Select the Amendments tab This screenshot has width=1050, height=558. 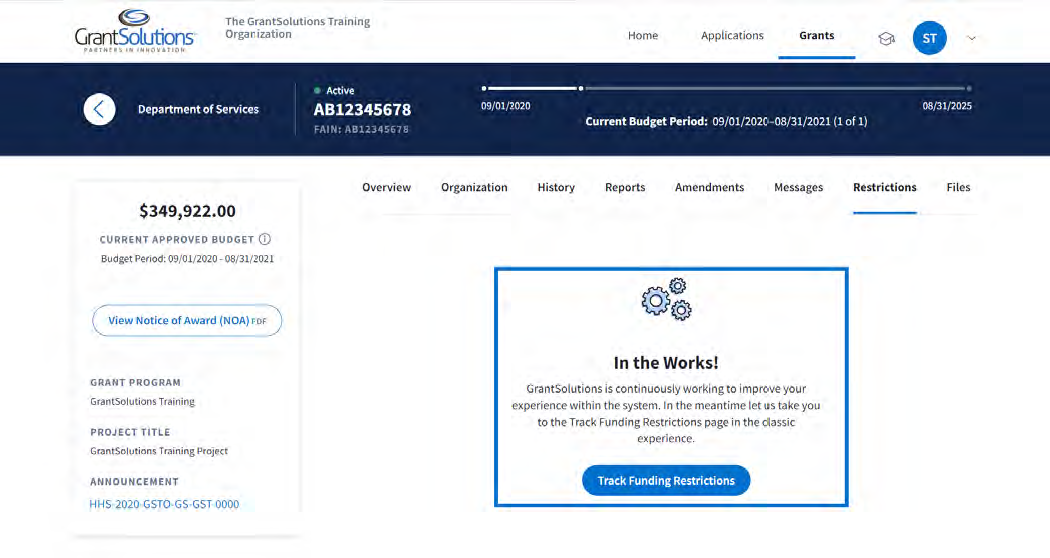click(x=709, y=187)
